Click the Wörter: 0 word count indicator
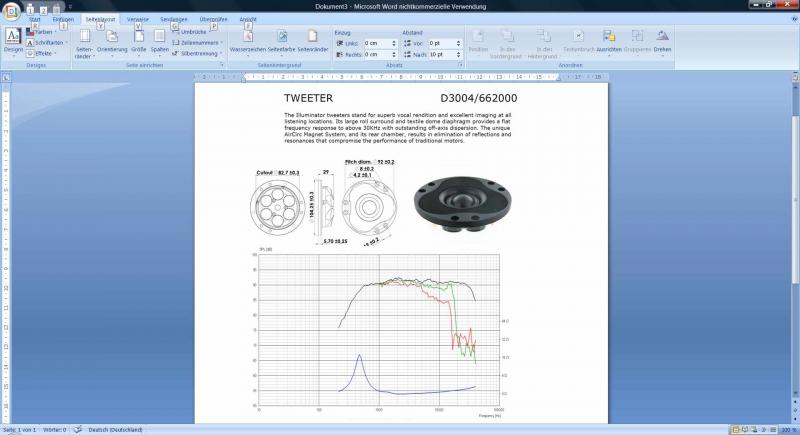This screenshot has width=800, height=435. click(55, 430)
